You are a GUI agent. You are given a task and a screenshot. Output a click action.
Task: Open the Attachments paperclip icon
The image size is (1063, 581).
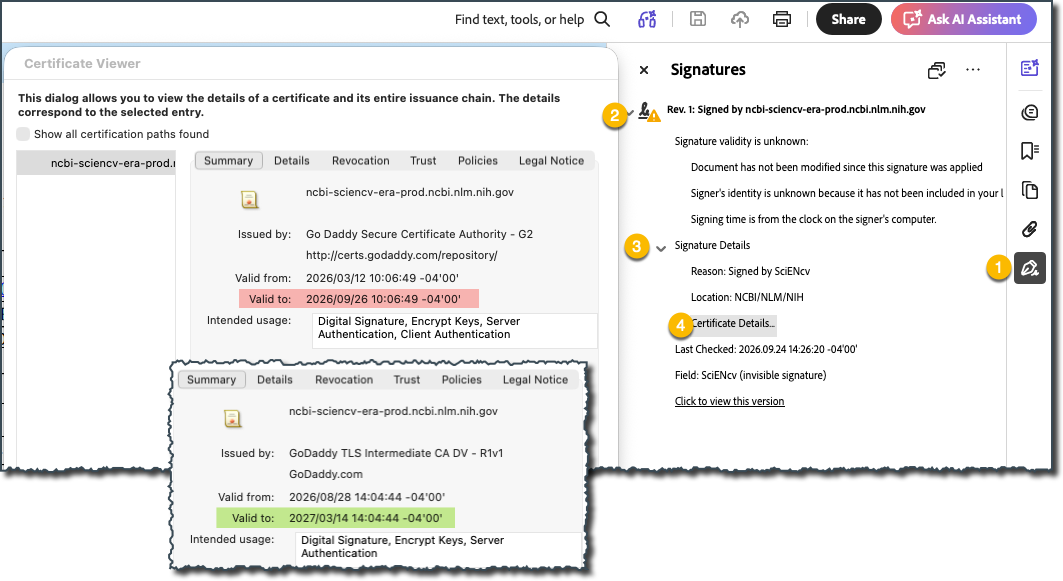pos(1029,229)
